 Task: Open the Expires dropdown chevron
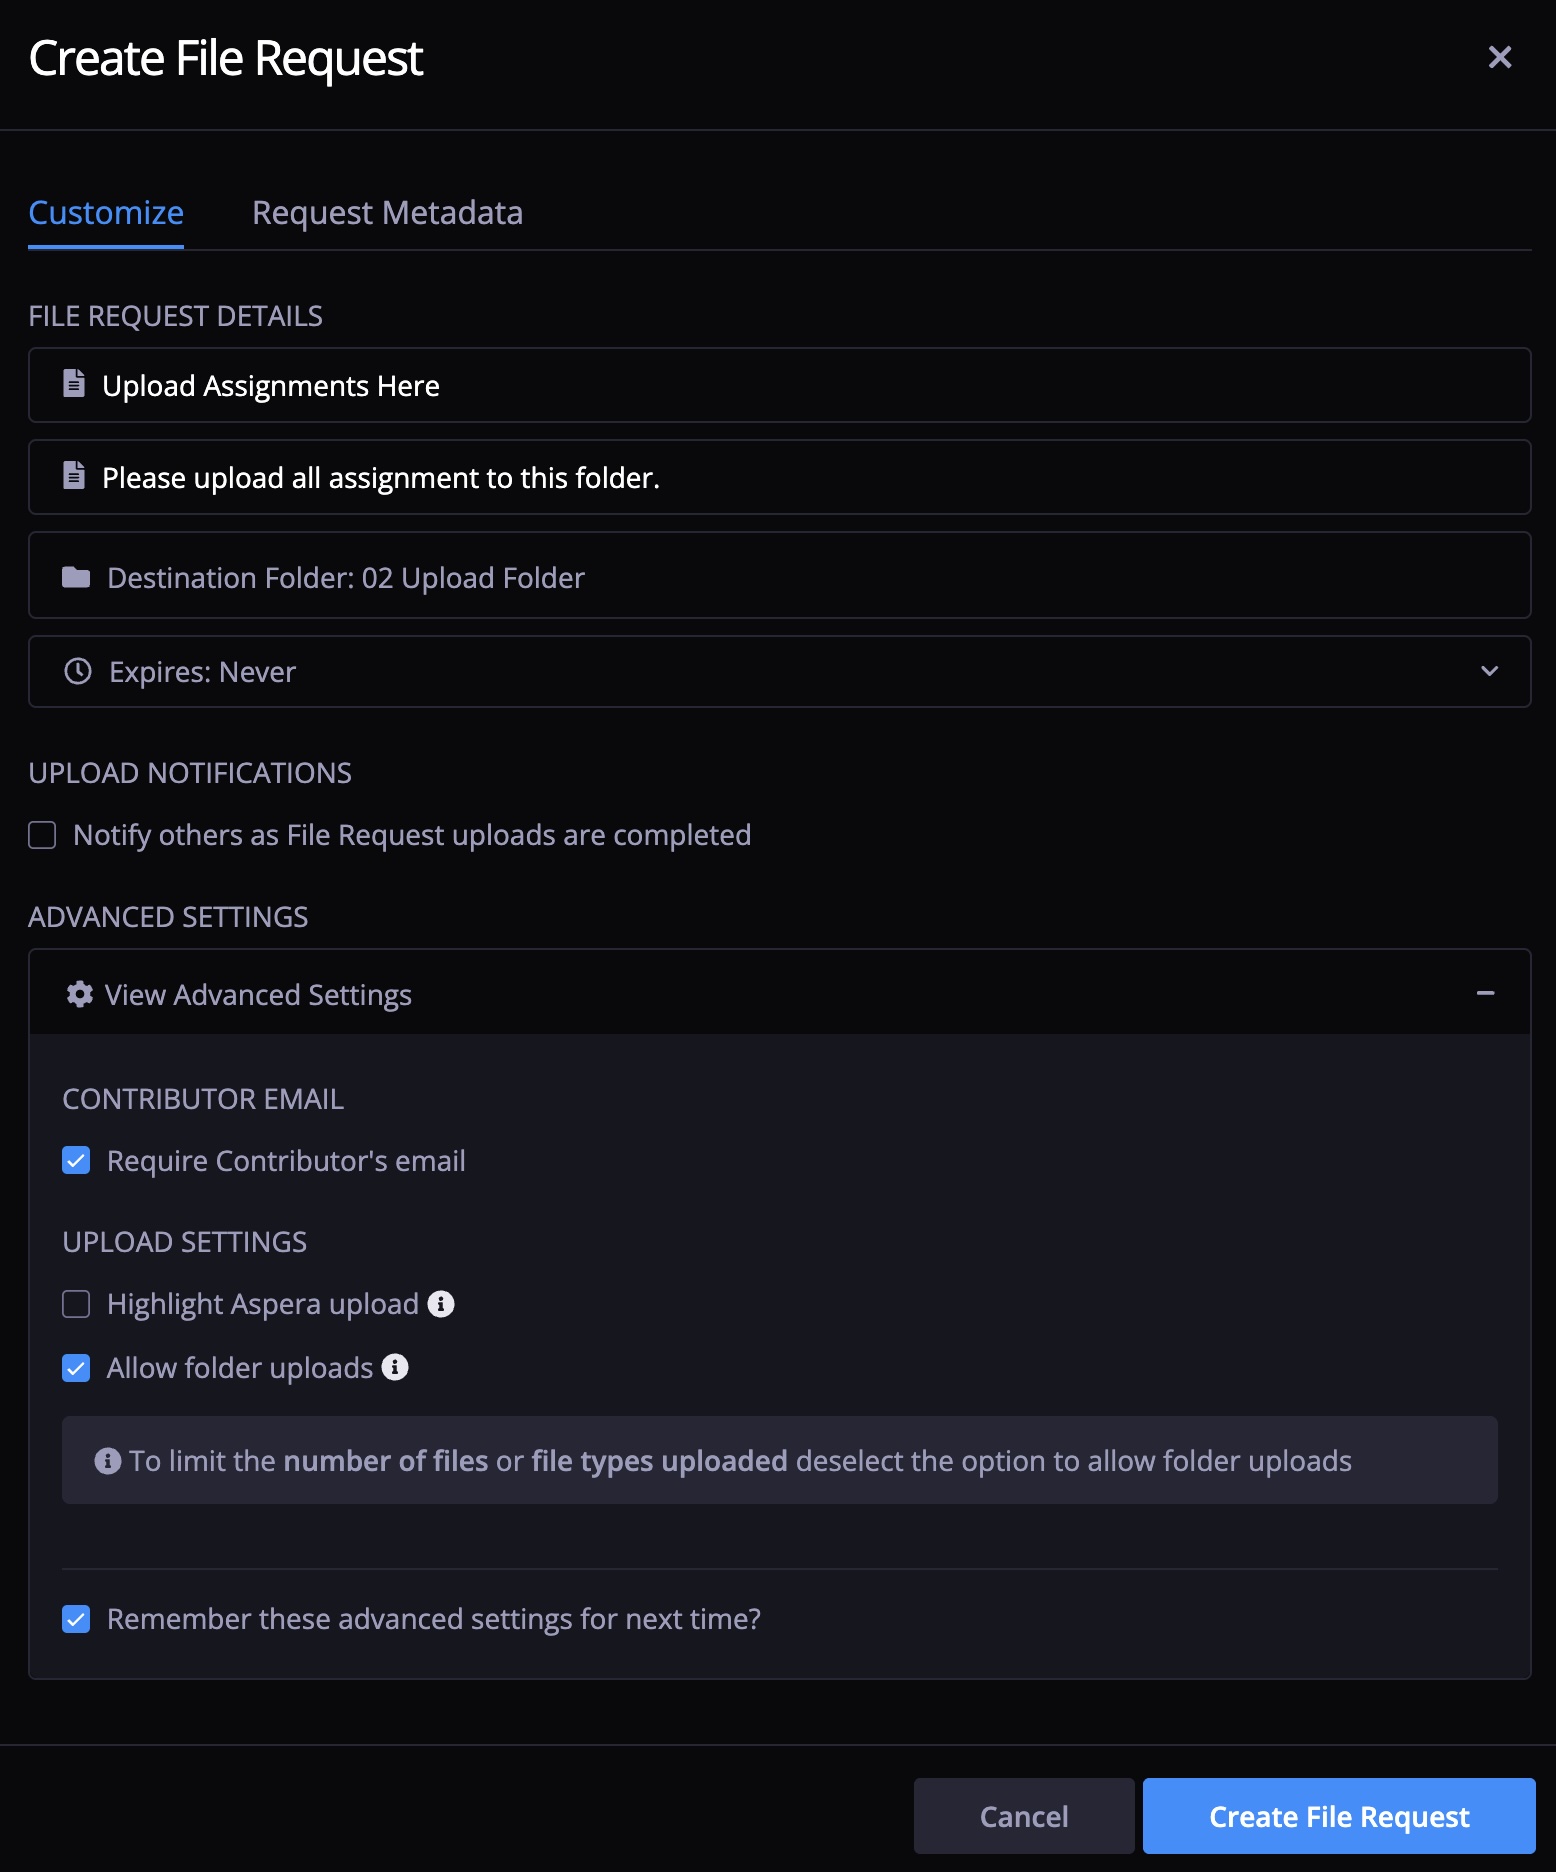point(1489,671)
